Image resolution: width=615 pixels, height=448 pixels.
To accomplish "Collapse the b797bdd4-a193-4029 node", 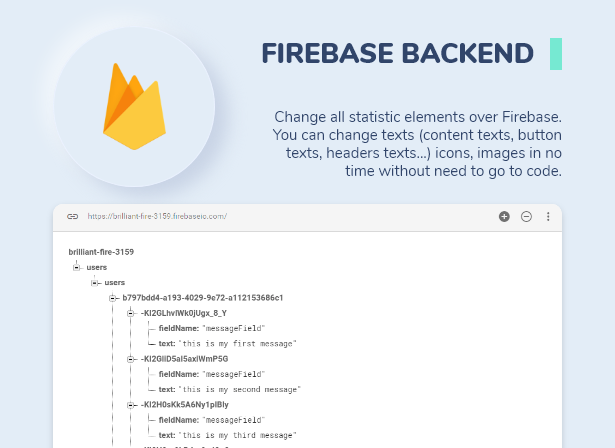I will click(113, 298).
